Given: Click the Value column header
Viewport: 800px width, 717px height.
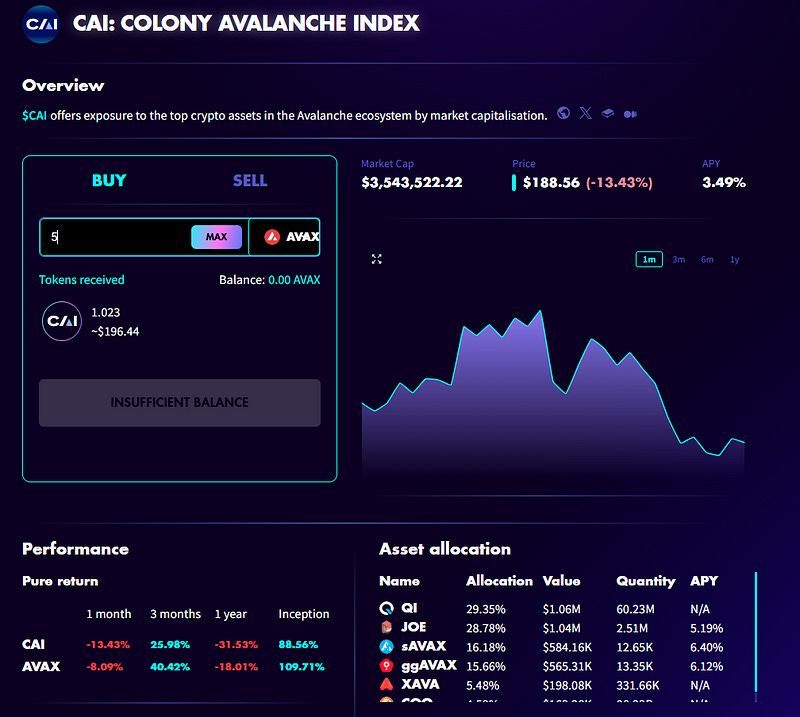Looking at the screenshot, I should pos(561,581).
